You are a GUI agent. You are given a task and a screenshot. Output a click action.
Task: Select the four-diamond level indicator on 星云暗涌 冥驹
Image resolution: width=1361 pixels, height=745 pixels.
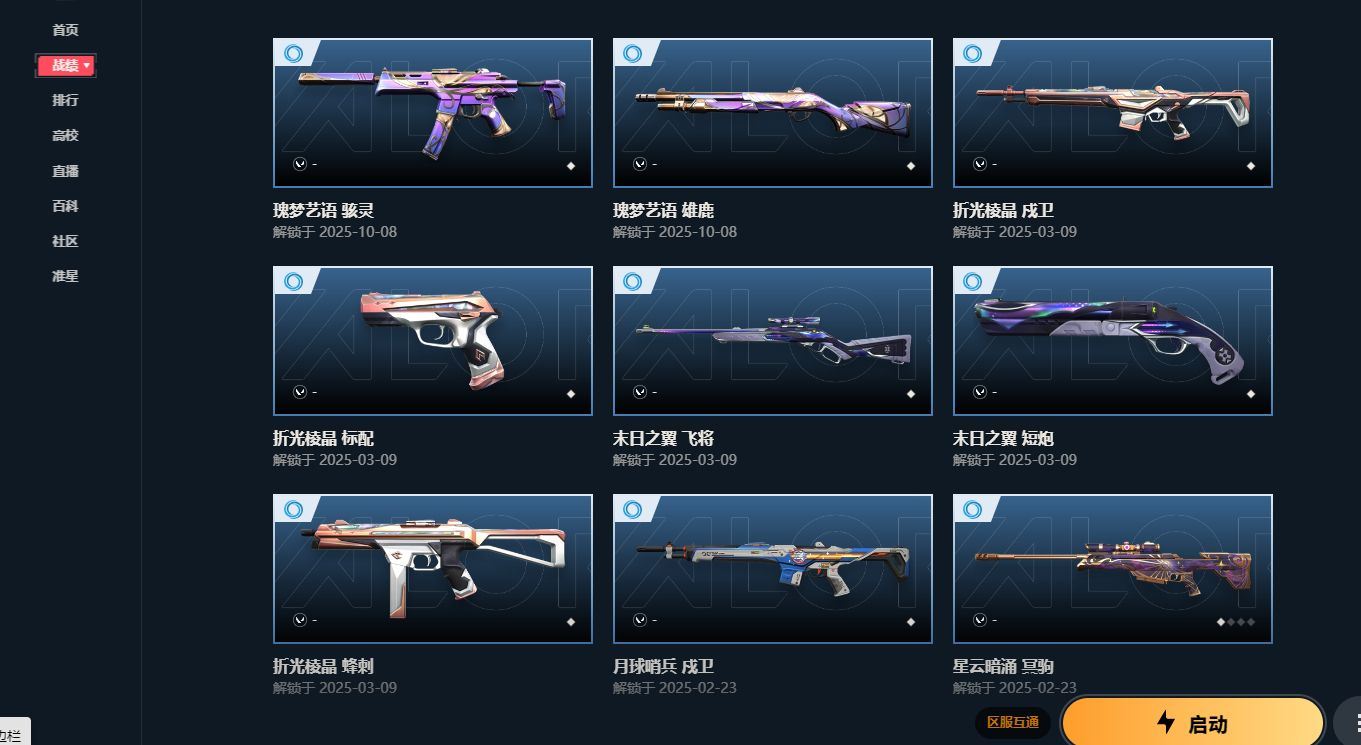pos(1235,622)
